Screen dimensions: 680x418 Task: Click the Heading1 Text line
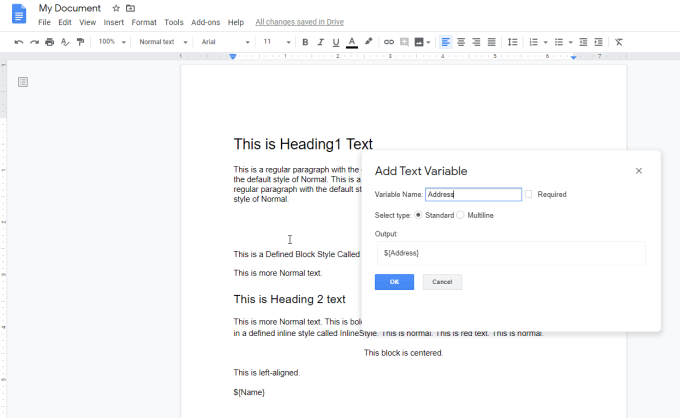tap(303, 144)
